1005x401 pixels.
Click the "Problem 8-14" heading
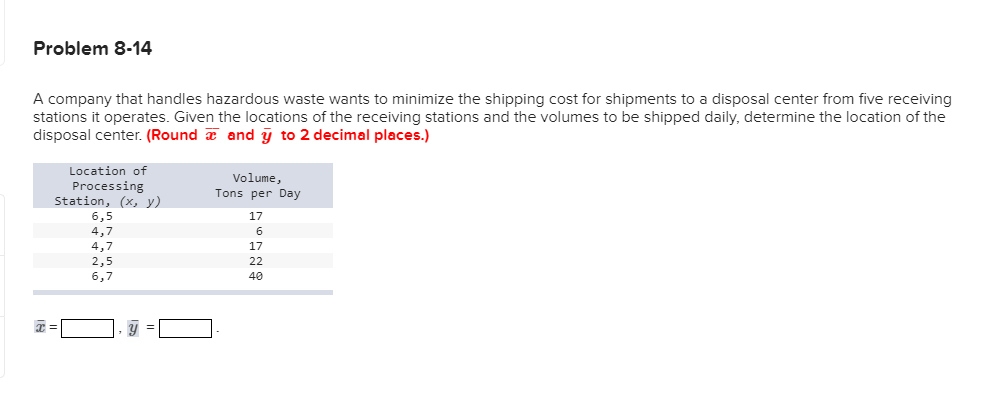[x=92, y=48]
